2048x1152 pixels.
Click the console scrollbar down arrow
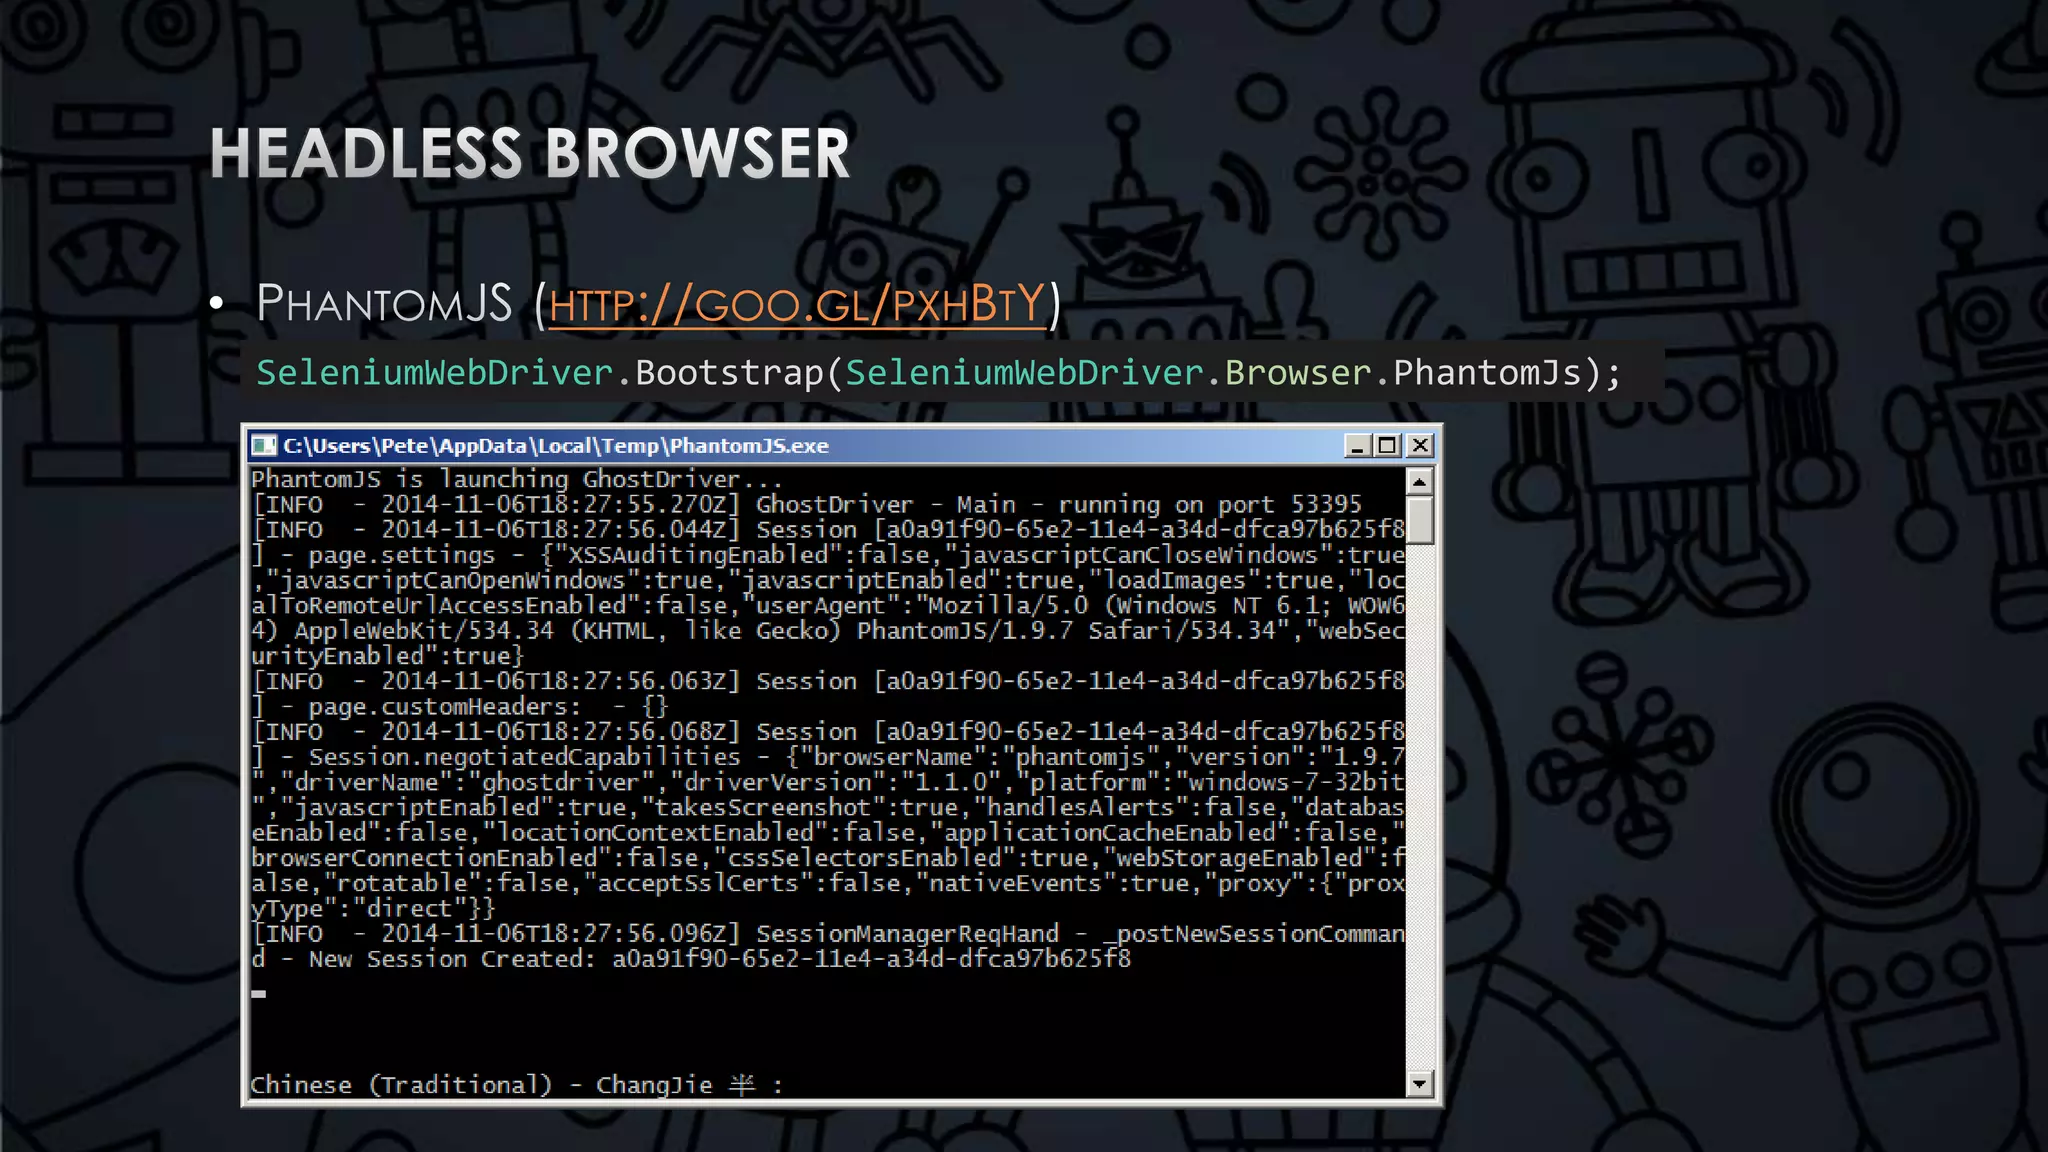tap(1419, 1083)
